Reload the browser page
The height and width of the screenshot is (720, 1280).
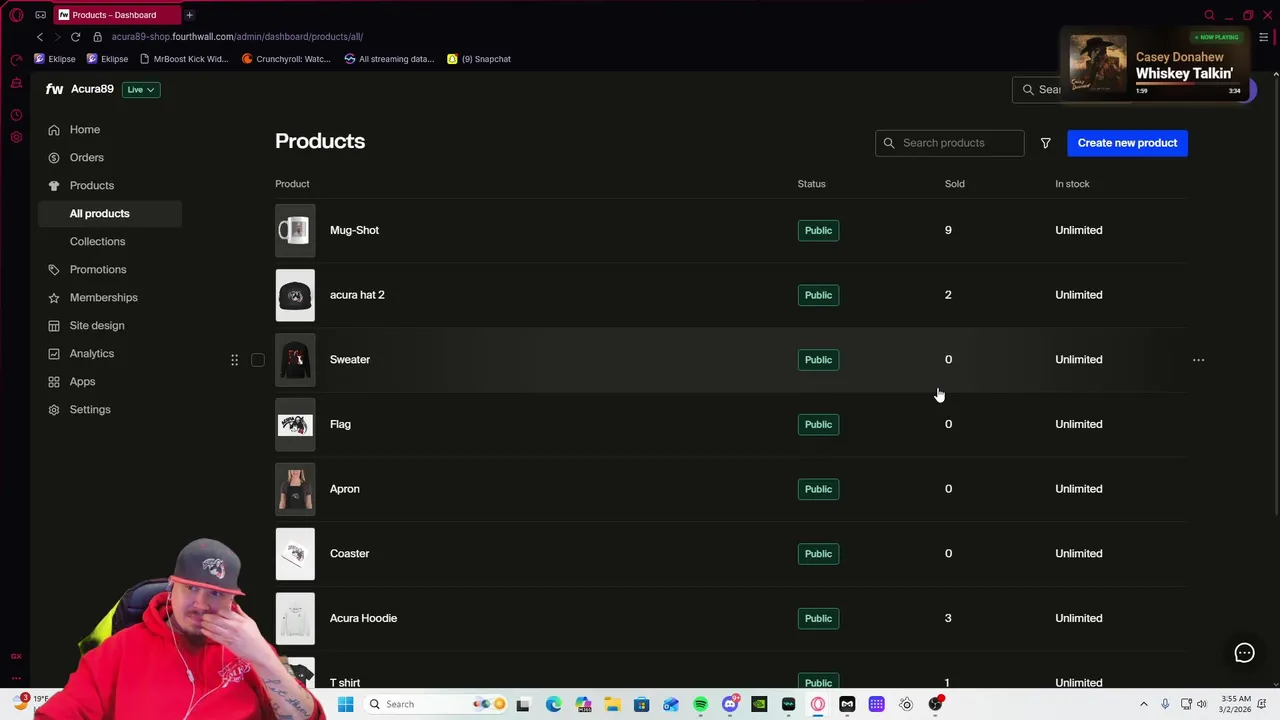click(75, 37)
